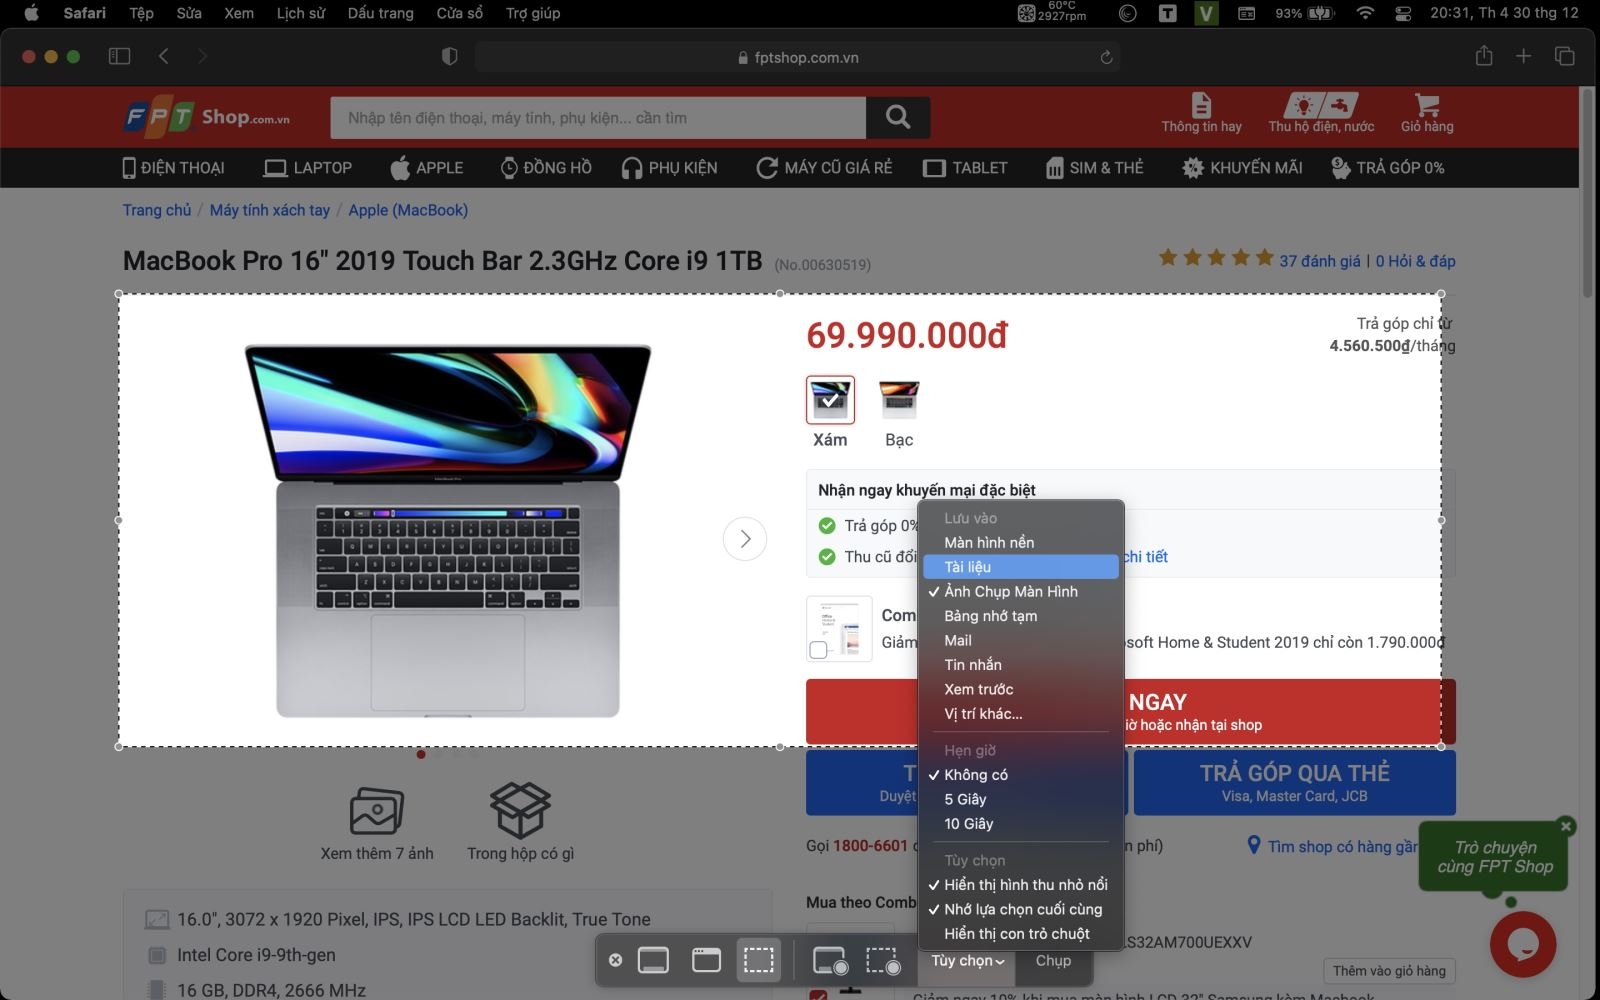Click the Chụp capture button

point(1053,961)
